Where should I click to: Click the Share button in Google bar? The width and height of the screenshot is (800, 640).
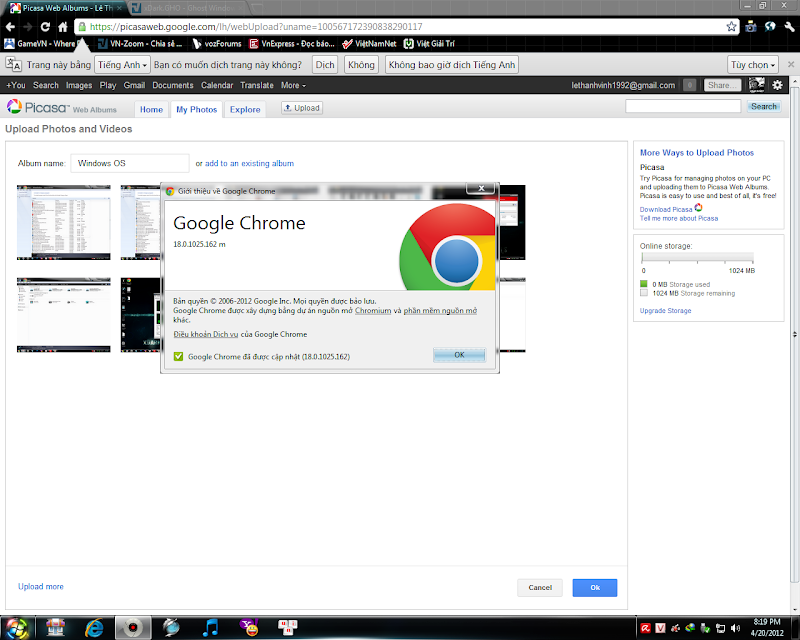721,85
